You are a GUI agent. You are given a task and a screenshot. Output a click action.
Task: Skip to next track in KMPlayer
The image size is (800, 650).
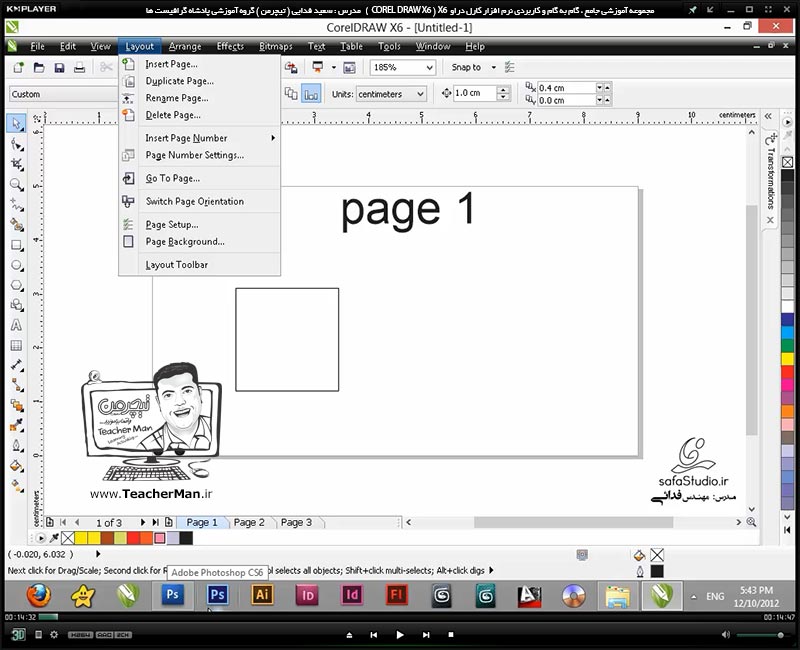point(426,635)
